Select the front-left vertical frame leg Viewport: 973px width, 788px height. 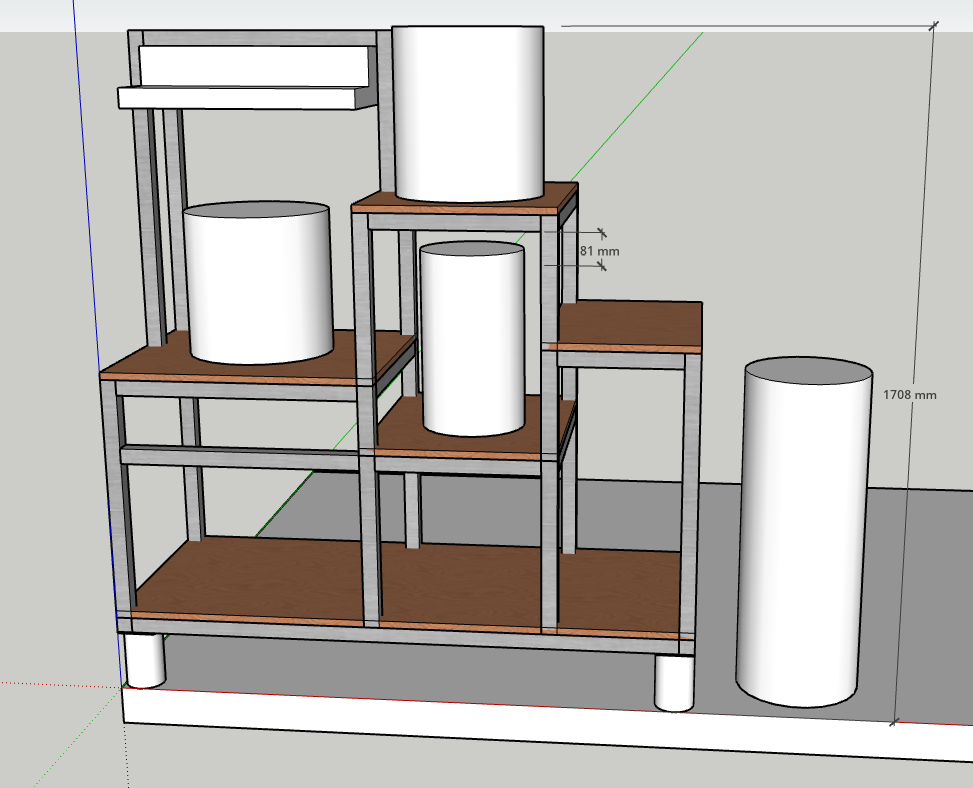[x=110, y=500]
